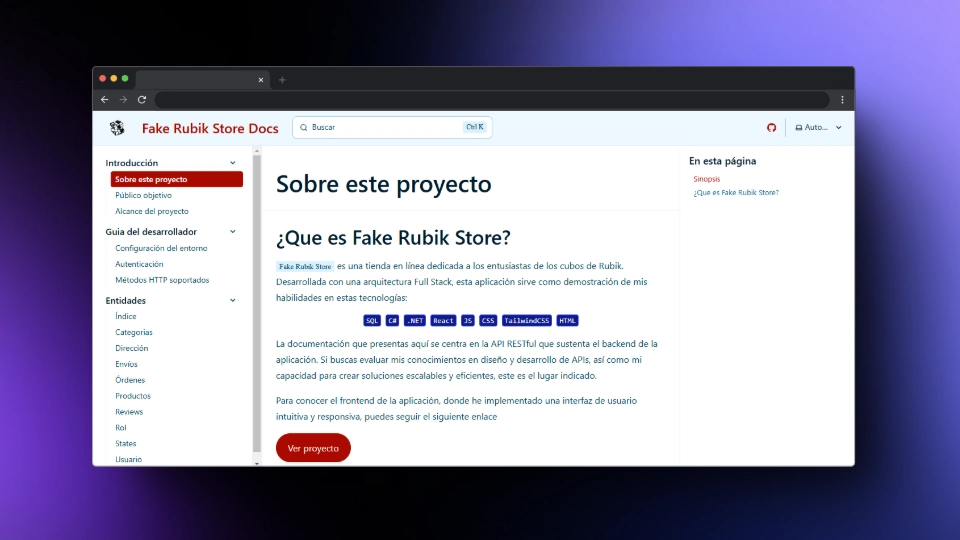Open Índice under Entidades
Viewport: 960px width, 540px height.
(126, 316)
